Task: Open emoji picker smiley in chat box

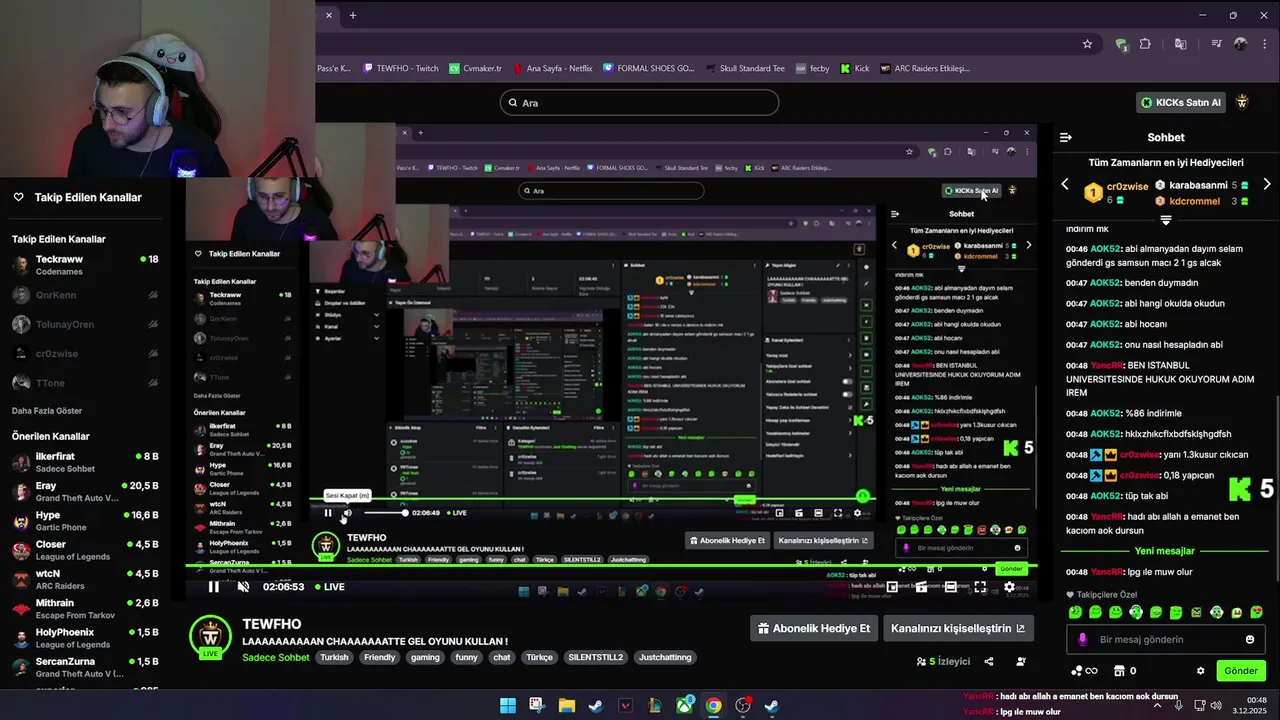Action: (1250, 639)
